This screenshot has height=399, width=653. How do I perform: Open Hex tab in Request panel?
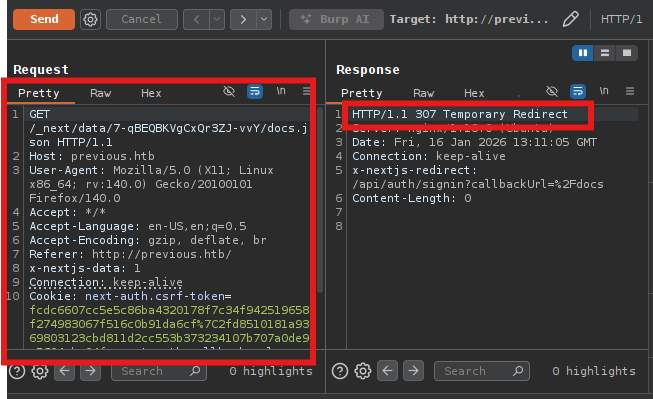point(151,93)
